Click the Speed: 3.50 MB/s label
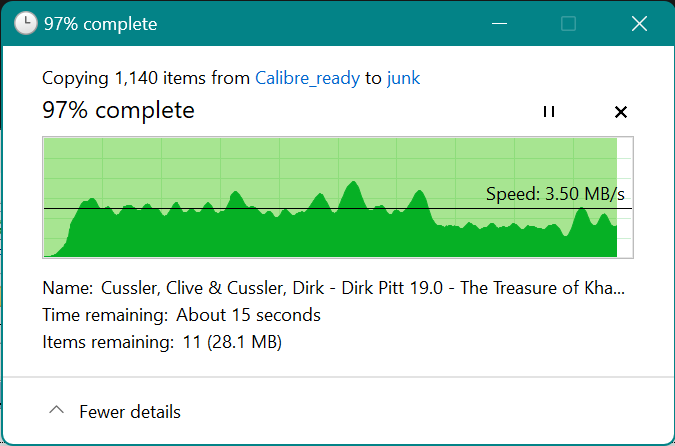The width and height of the screenshot is (675, 446). tap(555, 194)
